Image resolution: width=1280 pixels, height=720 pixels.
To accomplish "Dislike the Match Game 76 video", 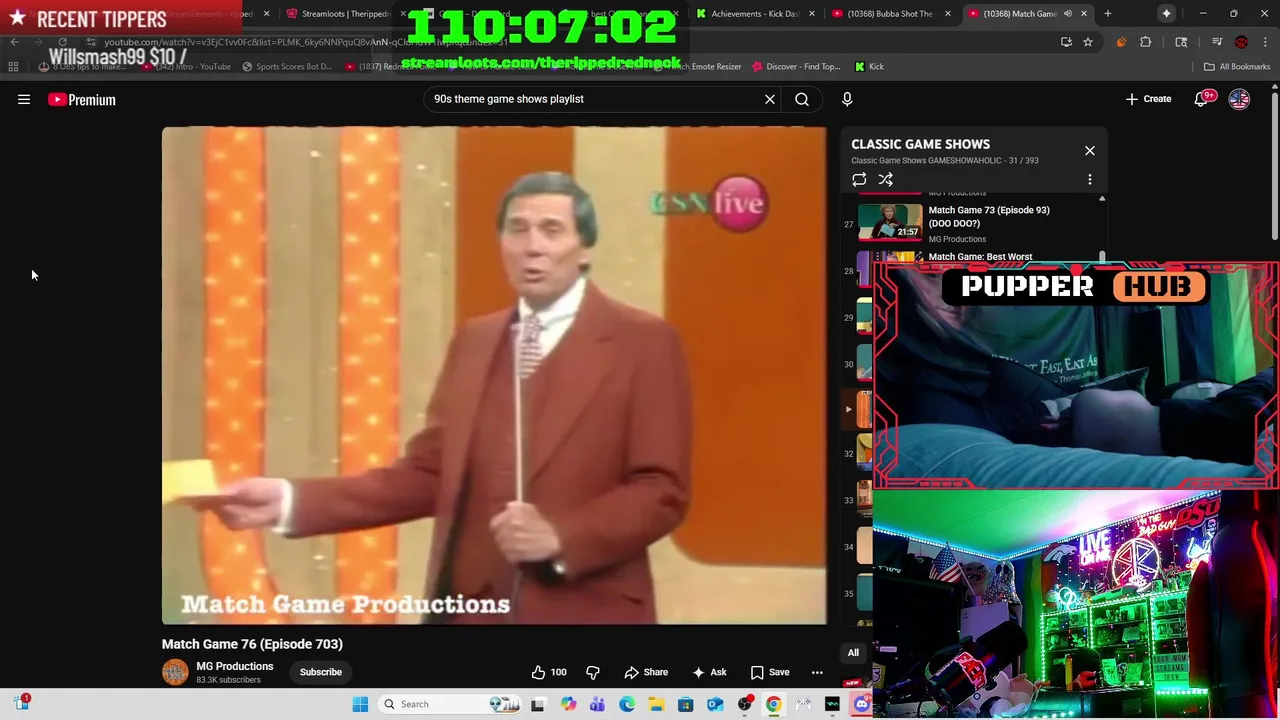I will tap(592, 672).
